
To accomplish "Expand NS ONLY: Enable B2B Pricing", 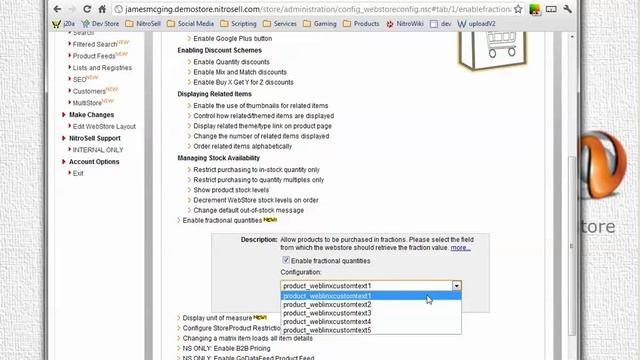I will coord(226,349).
